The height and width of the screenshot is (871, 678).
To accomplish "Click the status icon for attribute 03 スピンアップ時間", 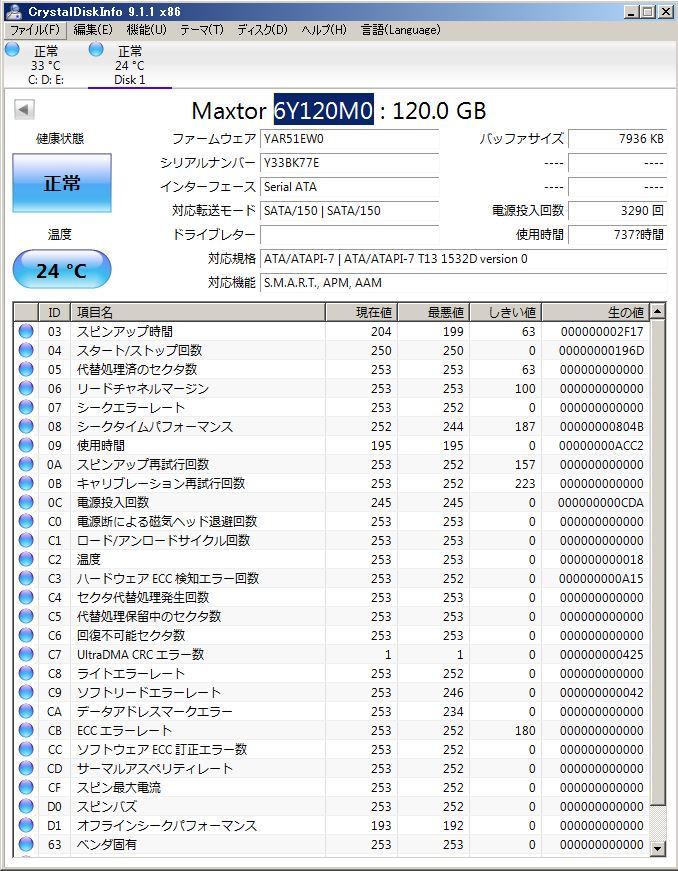I will 26,332.
